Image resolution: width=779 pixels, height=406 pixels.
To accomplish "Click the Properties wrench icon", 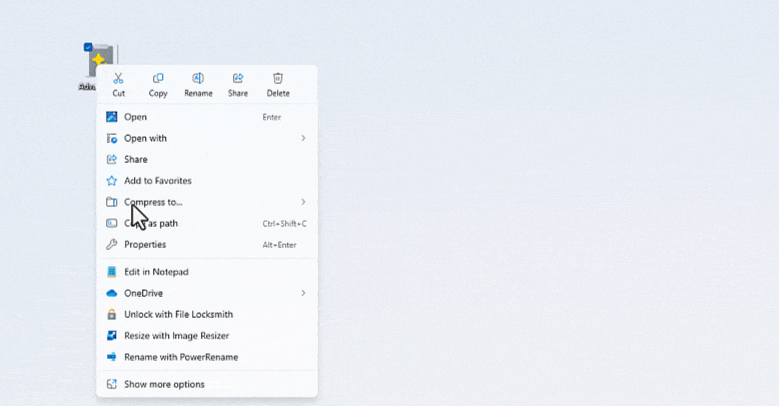I will tap(112, 244).
